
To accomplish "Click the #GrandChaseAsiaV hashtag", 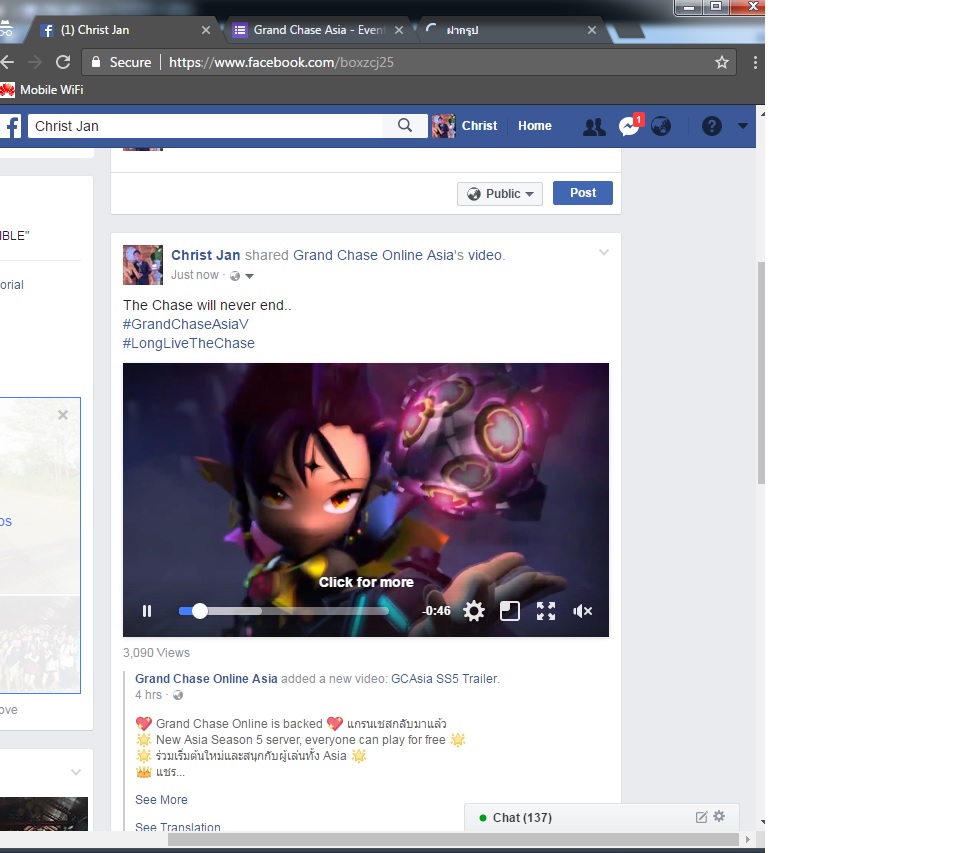I will tap(186, 324).
